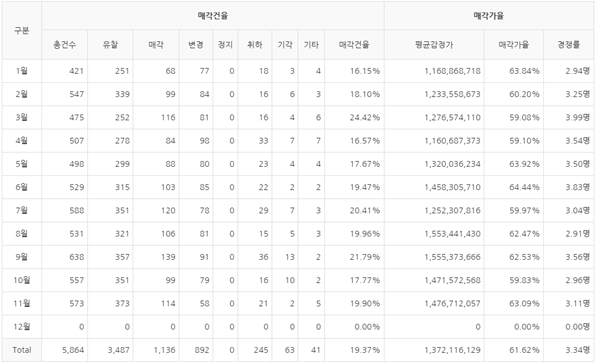Click the value 63.84%
The image size is (596, 363).
[x=525, y=71]
